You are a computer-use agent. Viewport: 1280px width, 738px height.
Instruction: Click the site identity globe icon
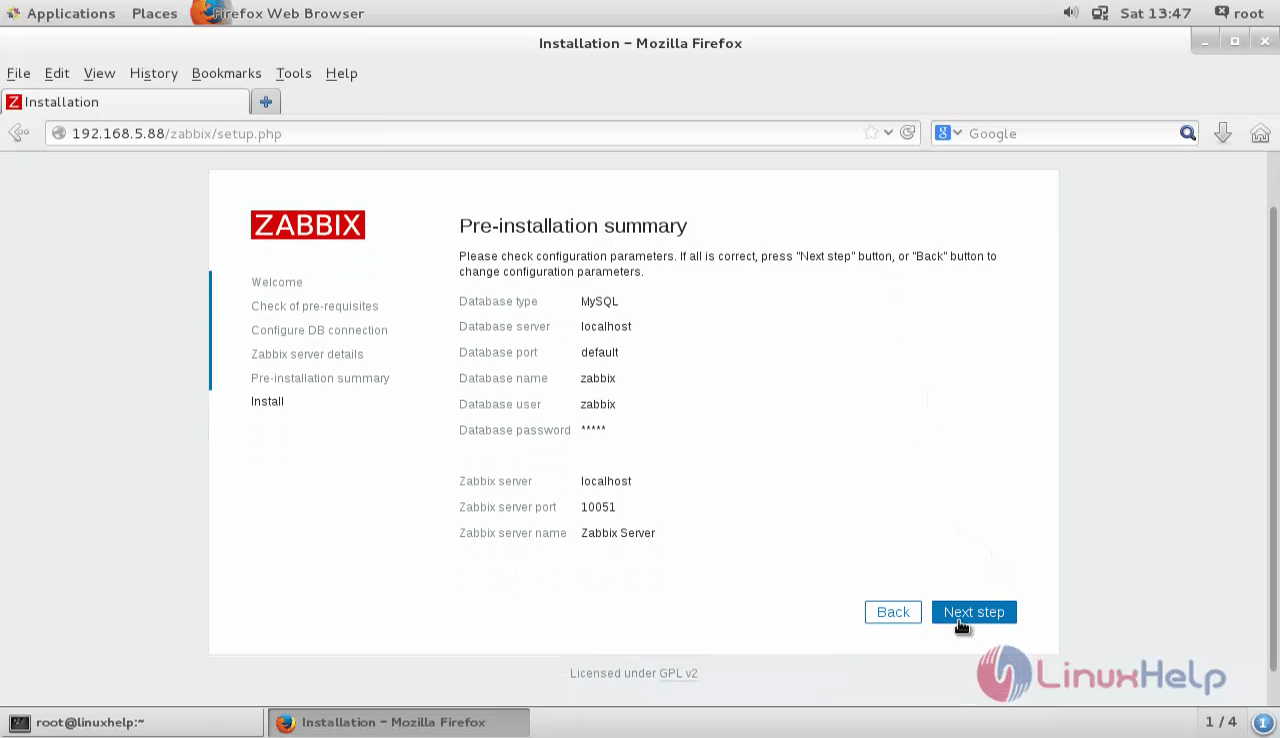tap(59, 133)
